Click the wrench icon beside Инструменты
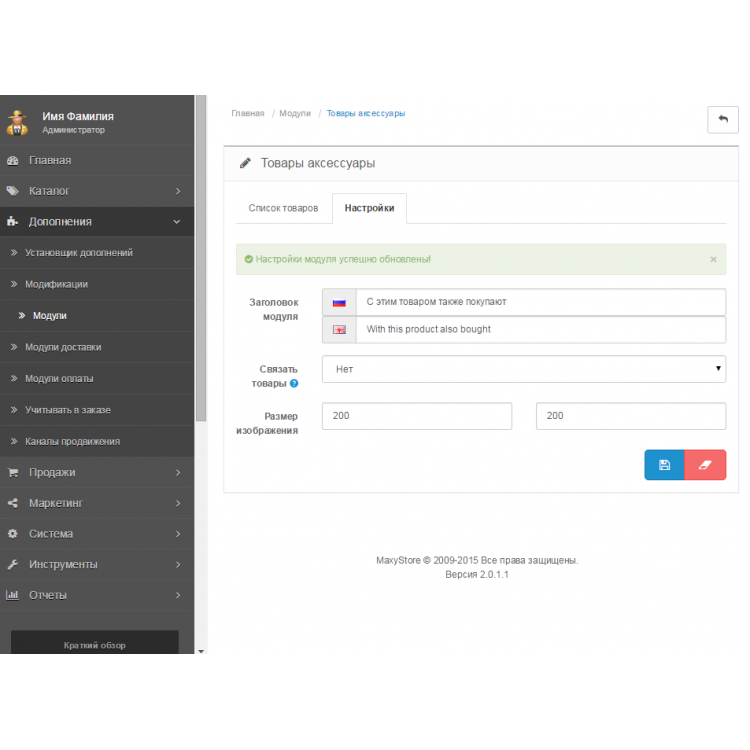This screenshot has width=750, height=750. click(13, 564)
